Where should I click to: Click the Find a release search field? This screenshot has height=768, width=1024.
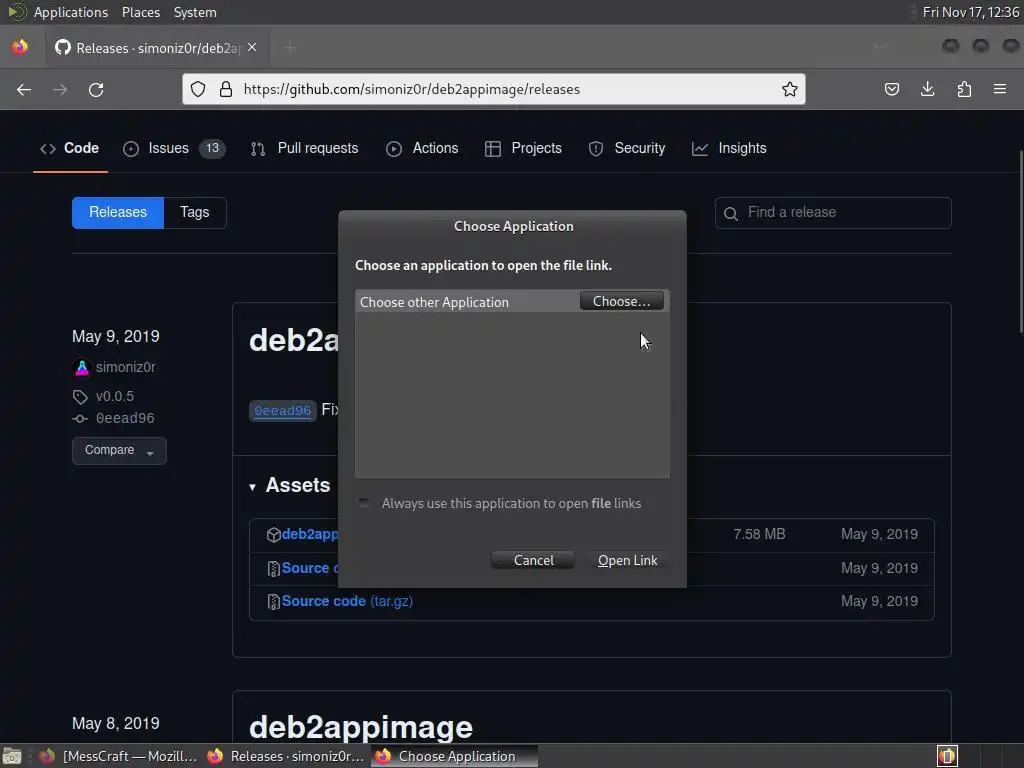coord(833,213)
